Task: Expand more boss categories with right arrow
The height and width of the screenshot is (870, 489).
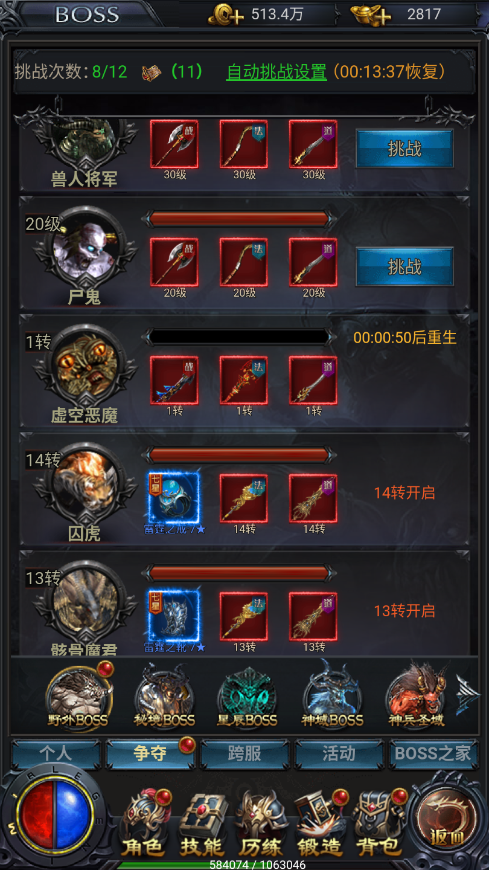Action: [467, 695]
